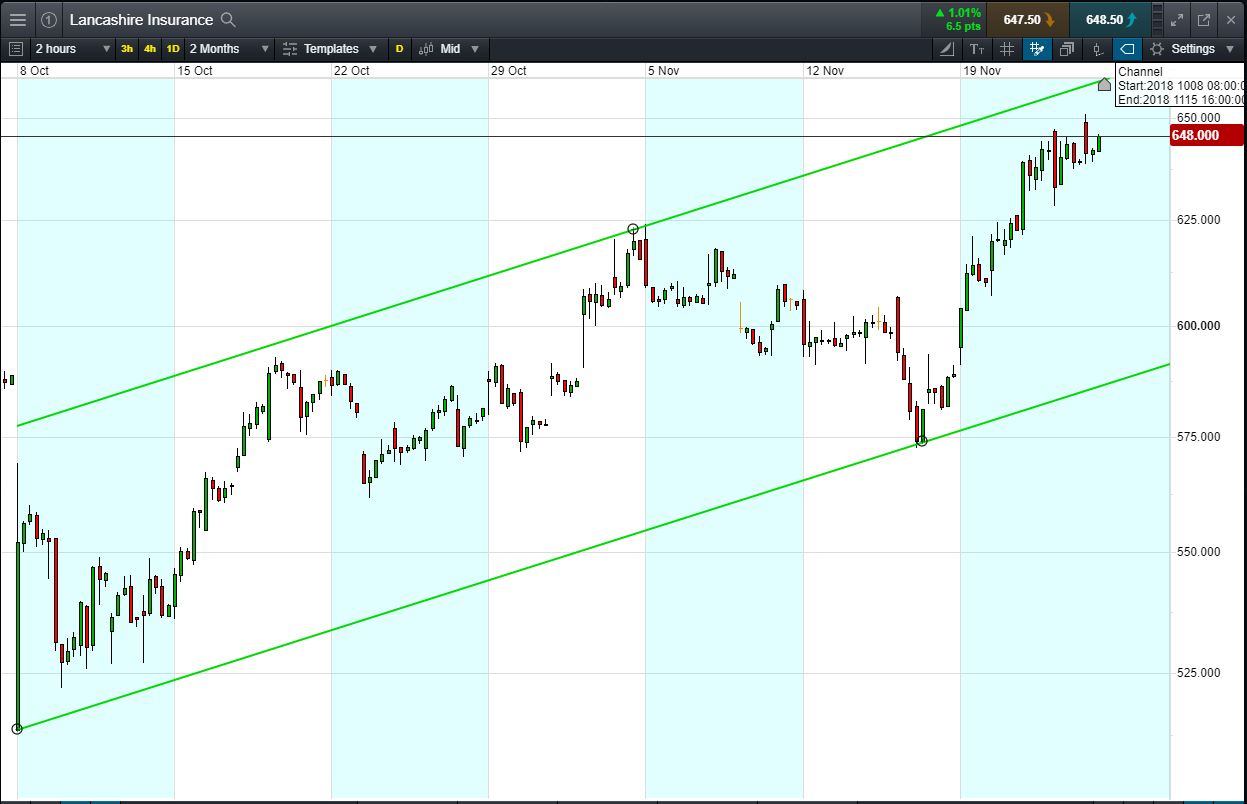
Task: Click the stacked layout selector bars
Action: (1158, 19)
